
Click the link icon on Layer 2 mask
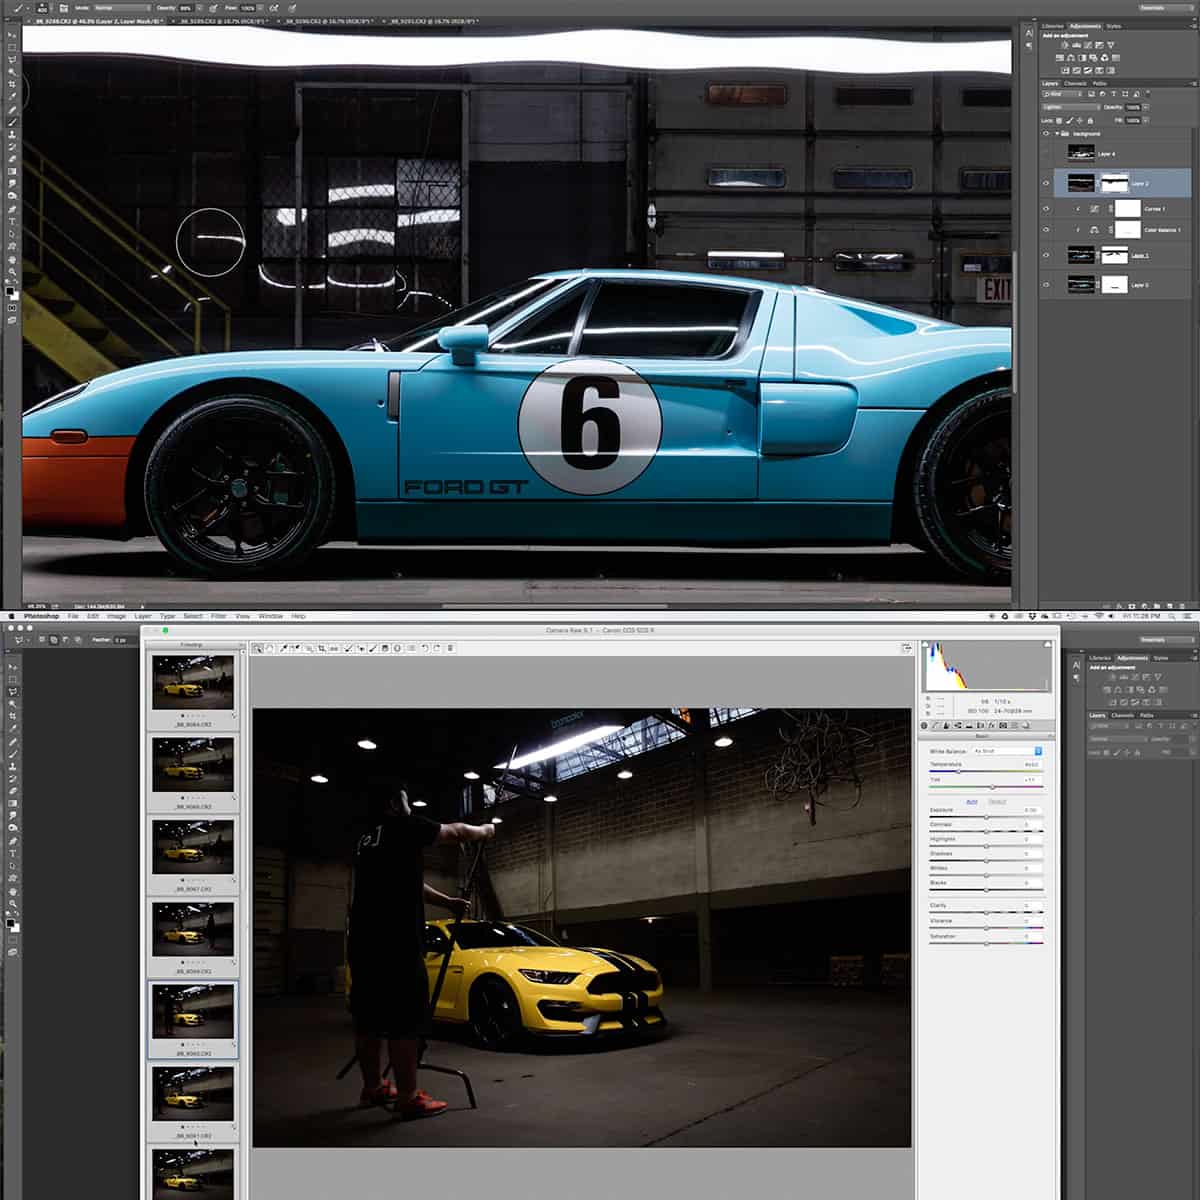click(1098, 184)
